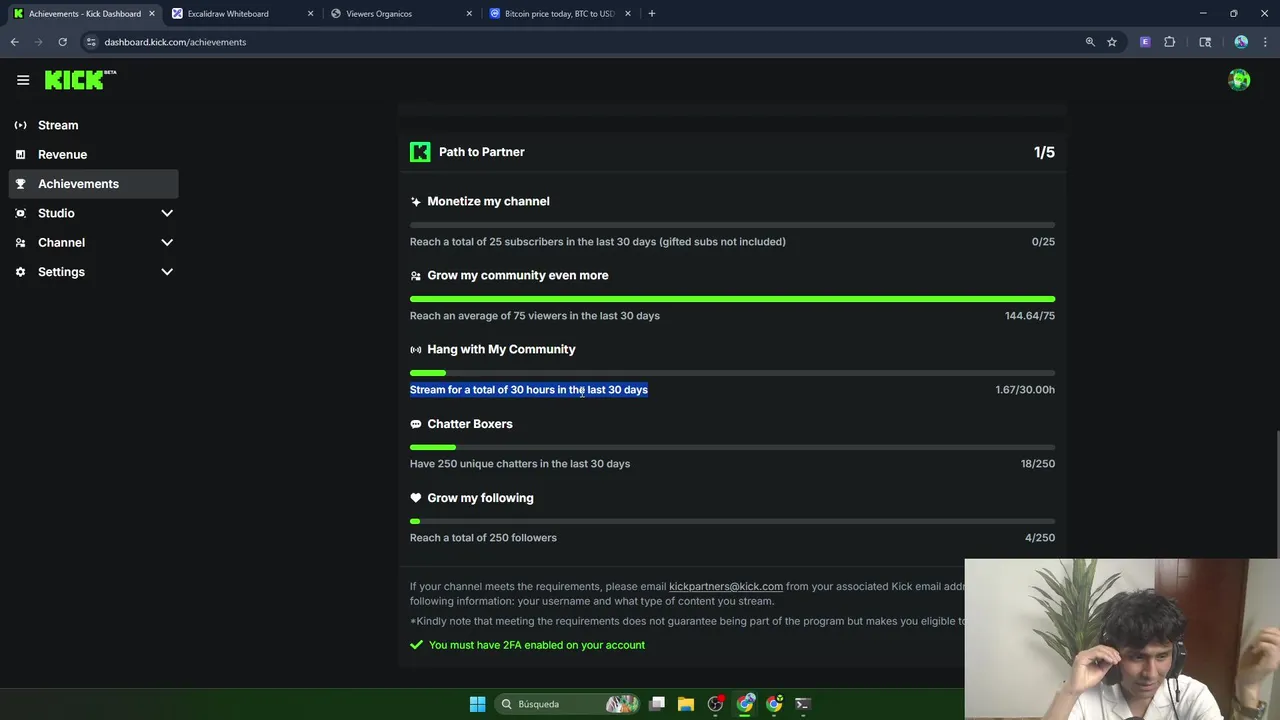
Task: Click the Grow my community progress bar
Action: 732,299
